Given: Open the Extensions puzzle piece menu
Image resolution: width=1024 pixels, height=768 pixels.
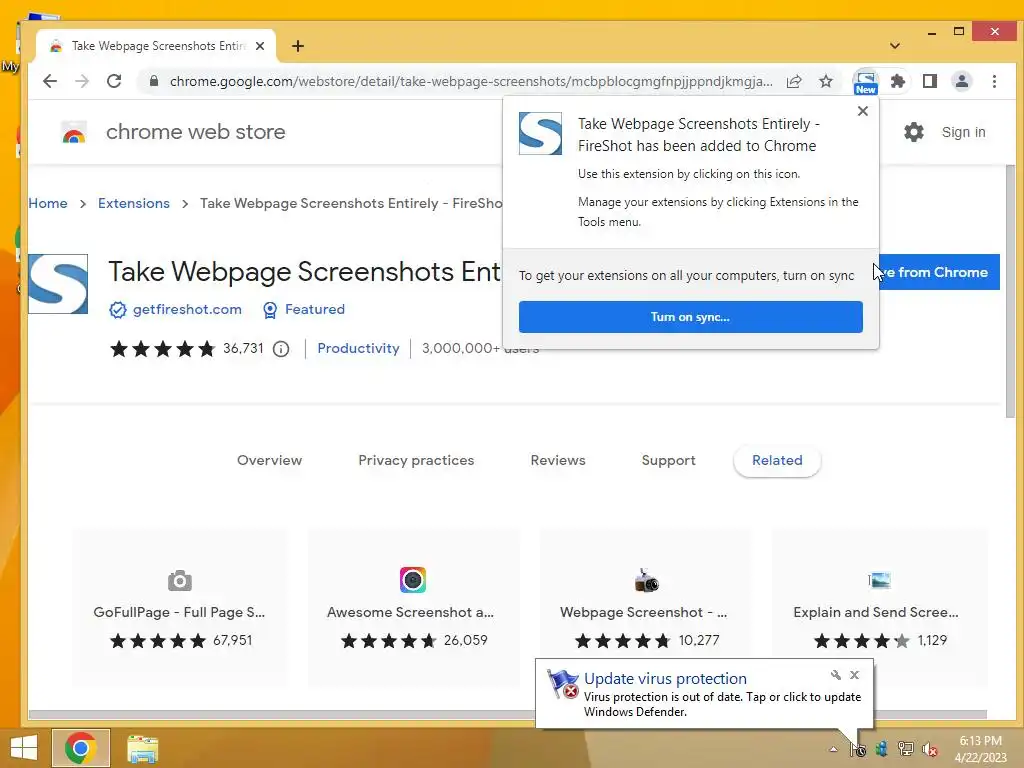Looking at the screenshot, I should pos(898,81).
